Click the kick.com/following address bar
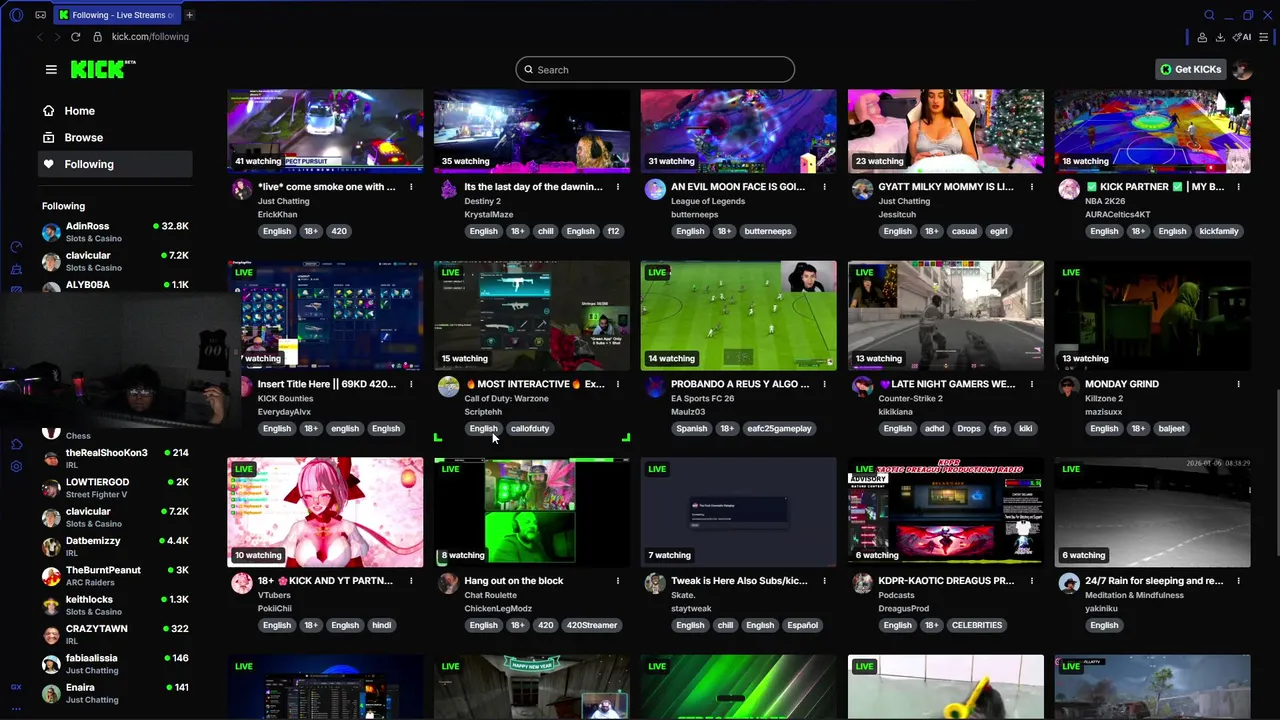 [150, 37]
